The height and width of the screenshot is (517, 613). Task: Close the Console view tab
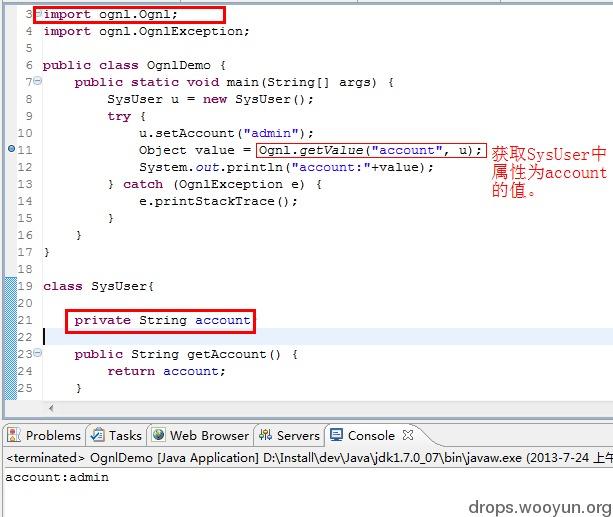(408, 435)
